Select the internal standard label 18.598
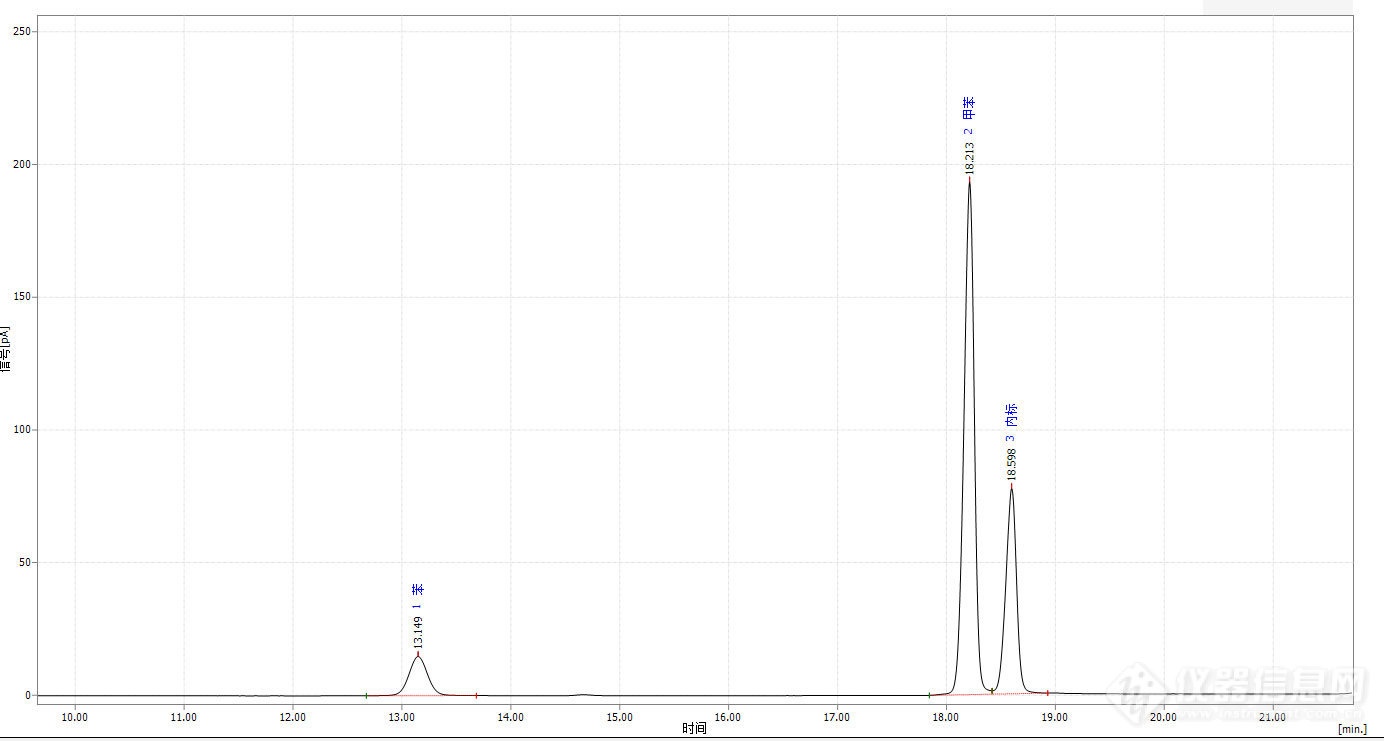Screen dimensions: 1384x741 (x=1011, y=465)
